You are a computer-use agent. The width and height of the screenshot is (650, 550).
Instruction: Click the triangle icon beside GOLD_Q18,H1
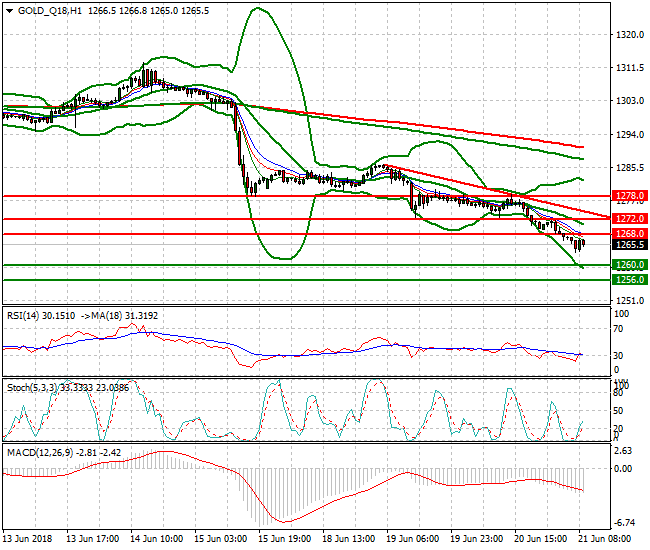point(9,10)
